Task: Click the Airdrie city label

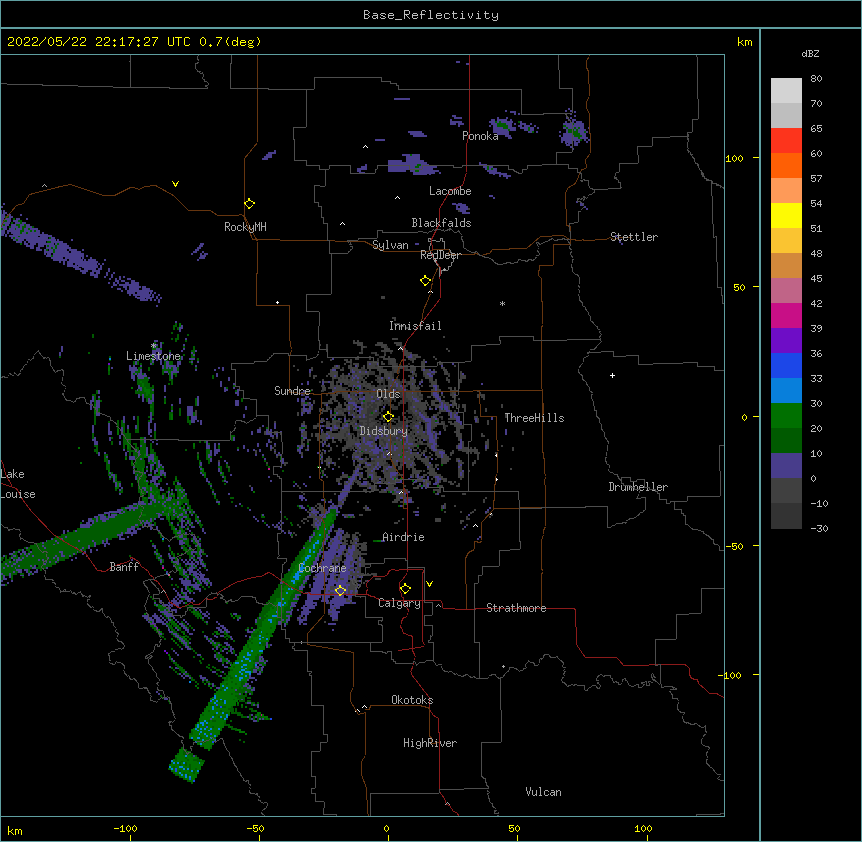Action: [x=403, y=537]
